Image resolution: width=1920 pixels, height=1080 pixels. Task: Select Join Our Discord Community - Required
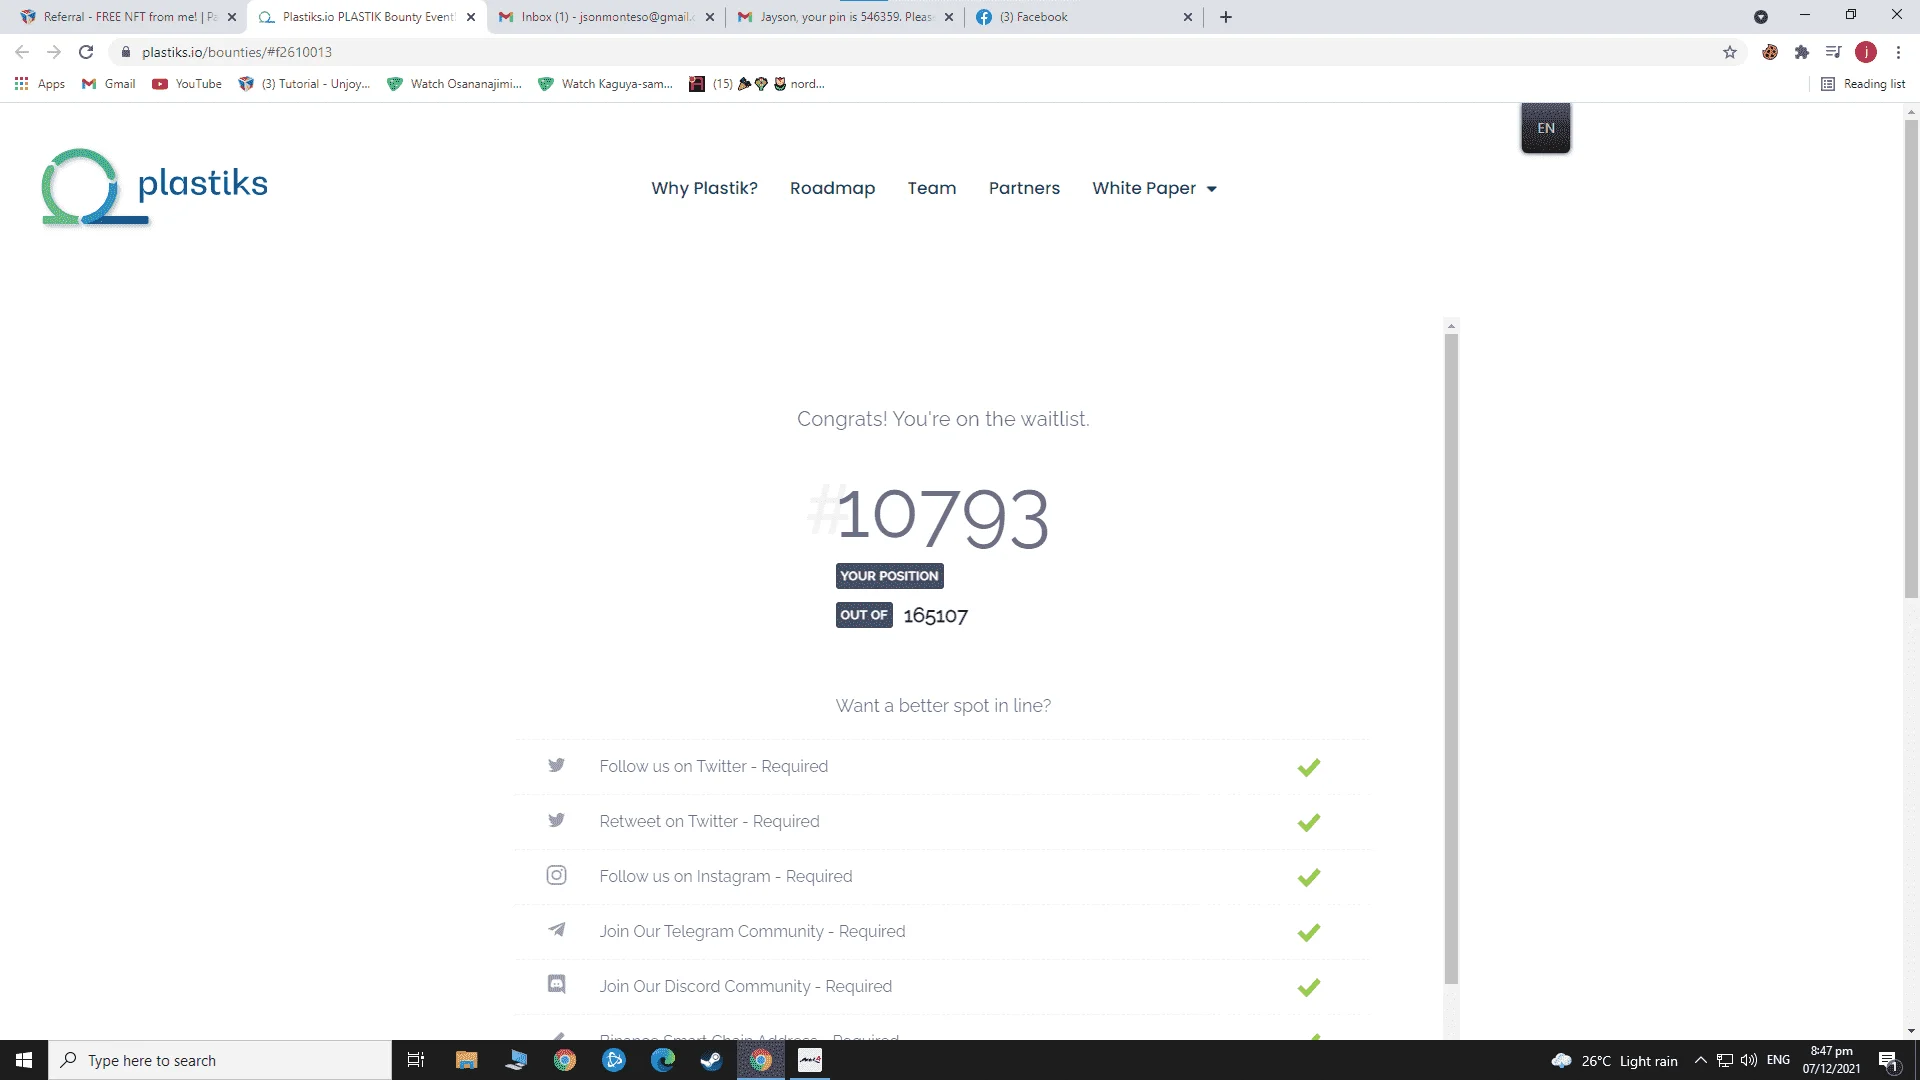942,987
